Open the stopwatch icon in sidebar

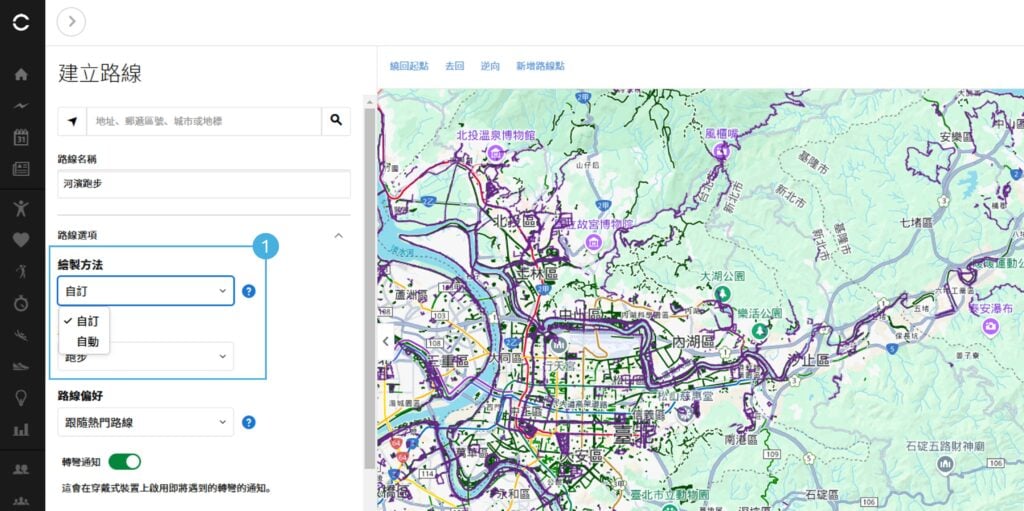tap(21, 303)
